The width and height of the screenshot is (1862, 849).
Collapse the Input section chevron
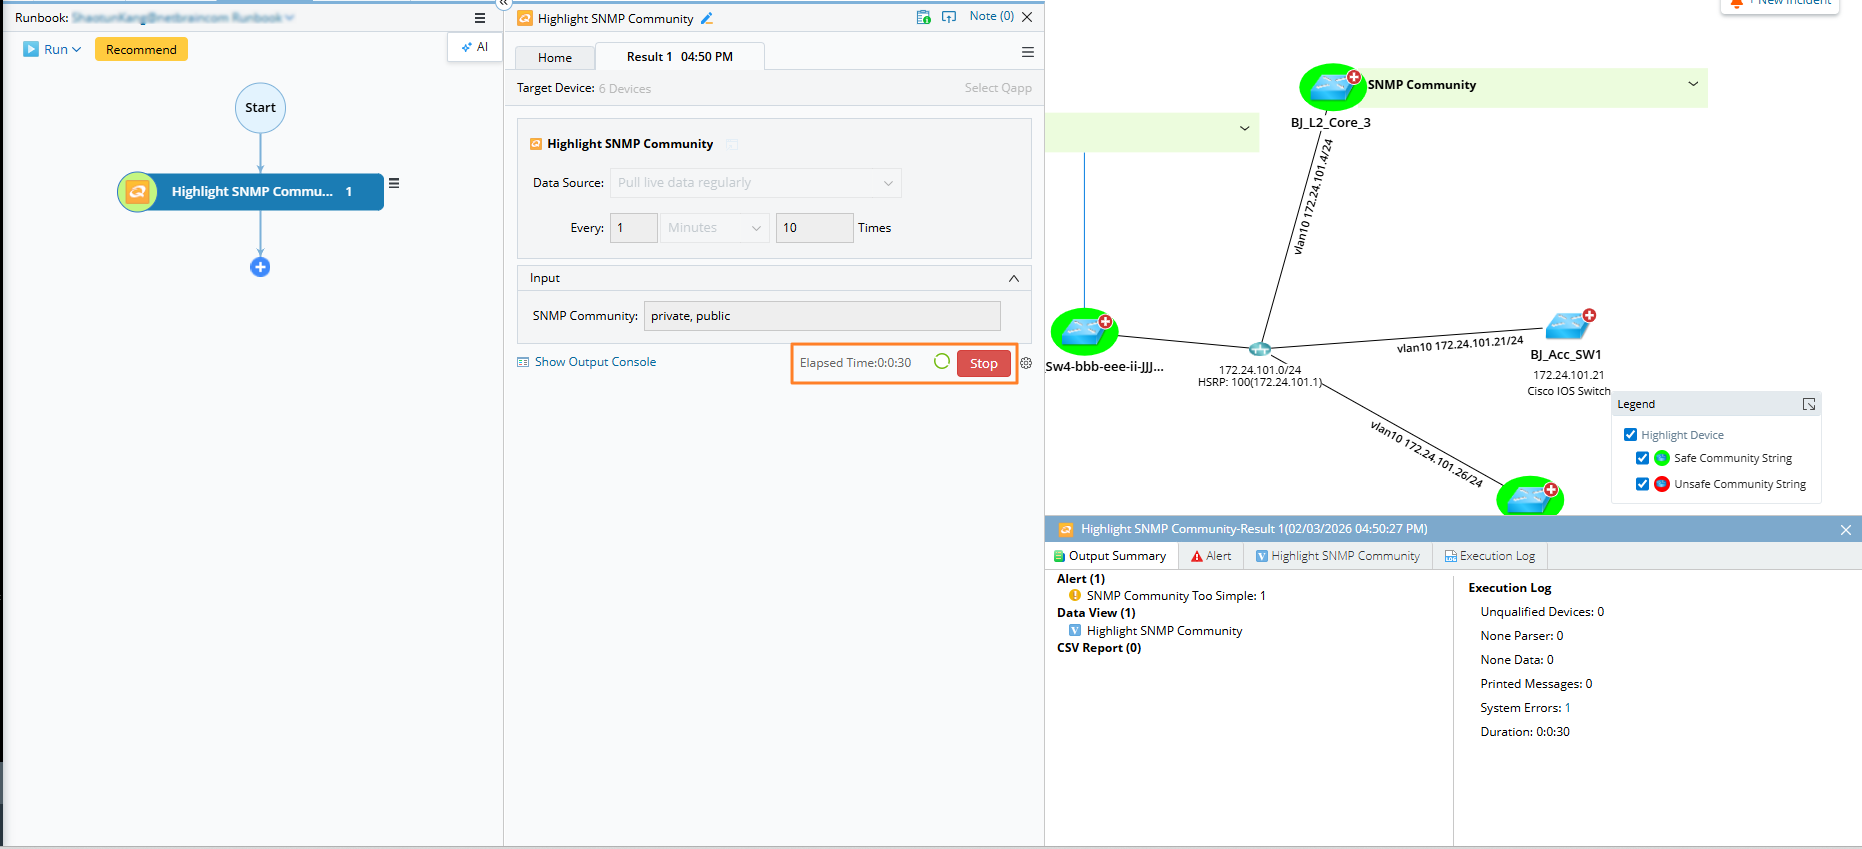point(1014,278)
